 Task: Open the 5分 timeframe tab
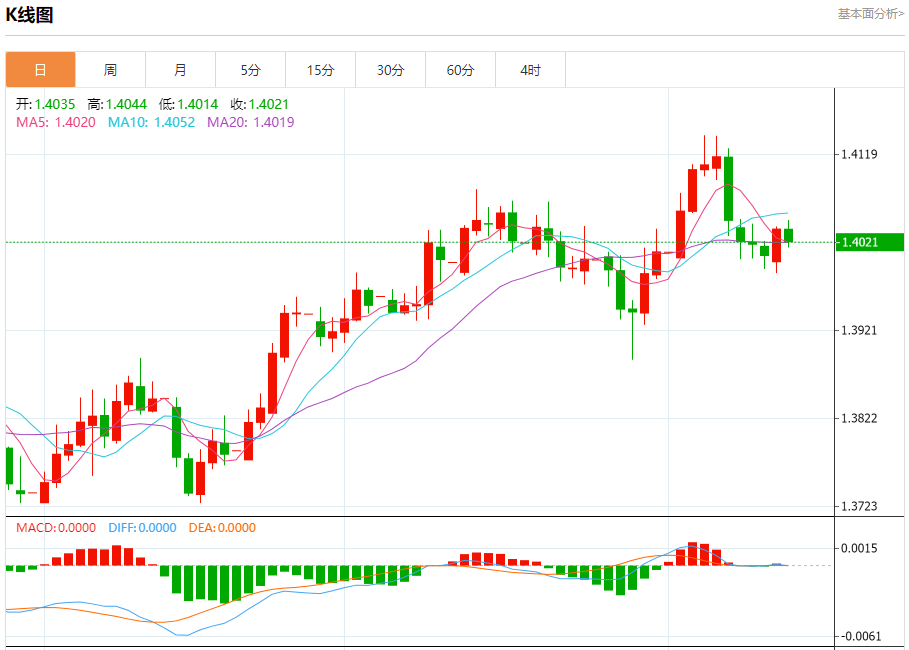point(250,70)
